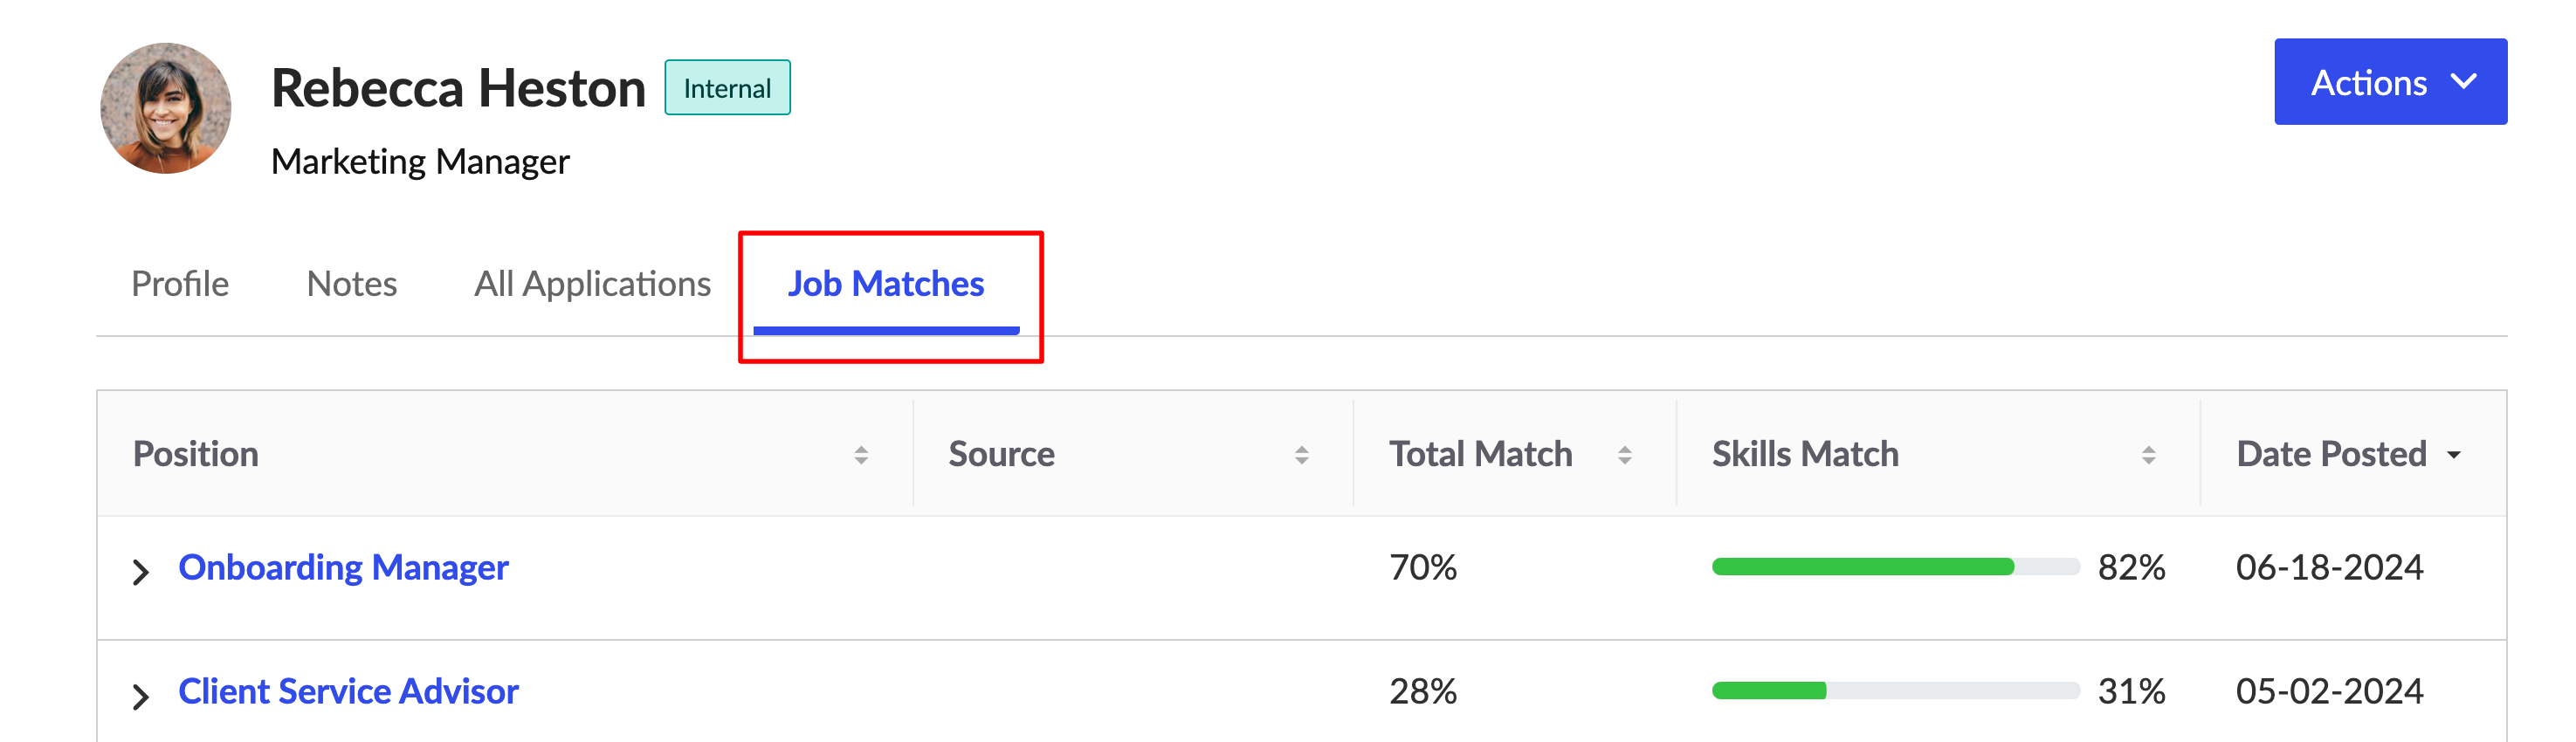Click the Total Match column header
Image resolution: width=2576 pixels, height=742 pixels.
point(1480,455)
